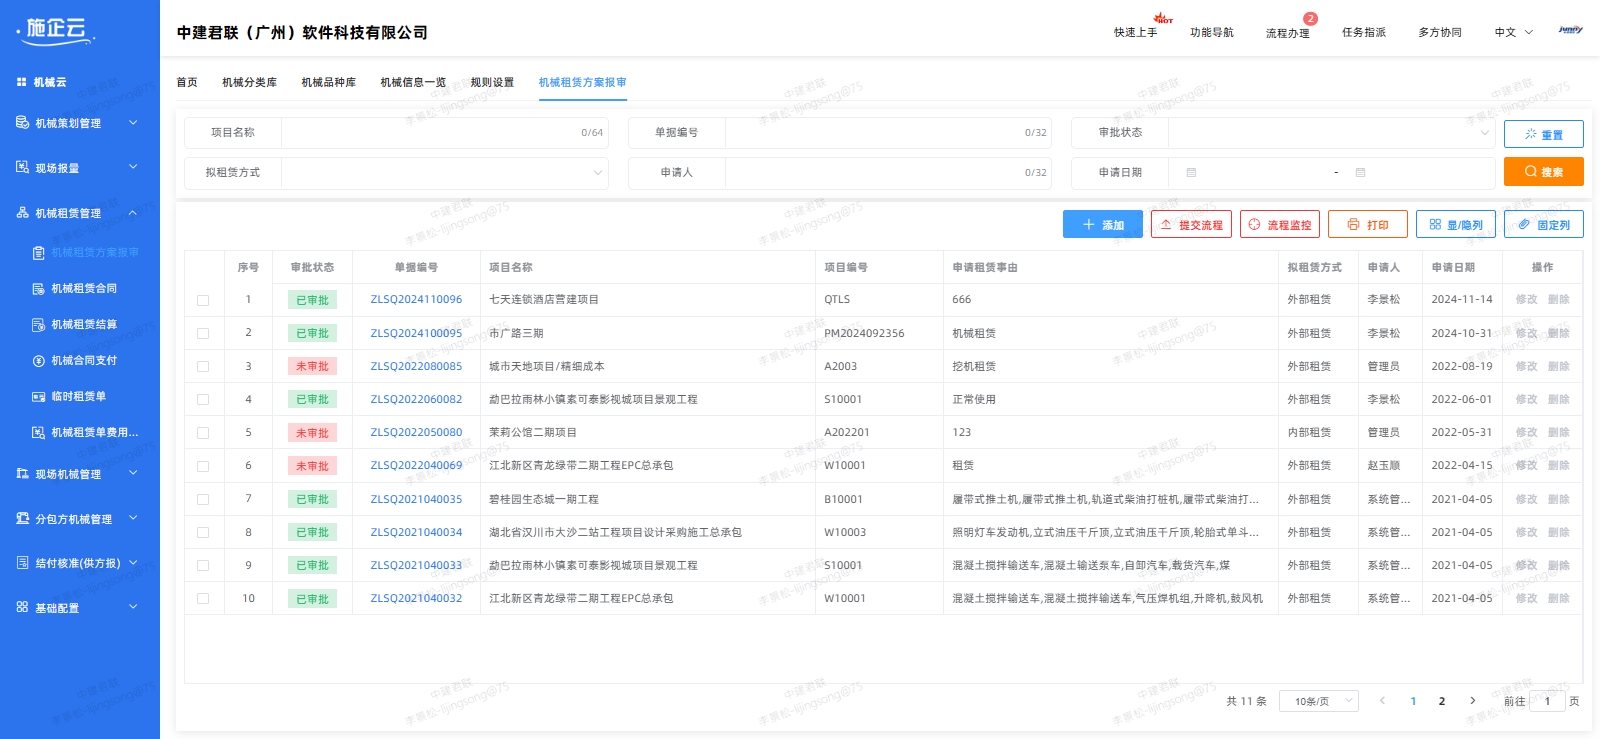1600x739 pixels.
Task: Expand the 现场机械管理 sidebar menu
Action: pos(78,474)
